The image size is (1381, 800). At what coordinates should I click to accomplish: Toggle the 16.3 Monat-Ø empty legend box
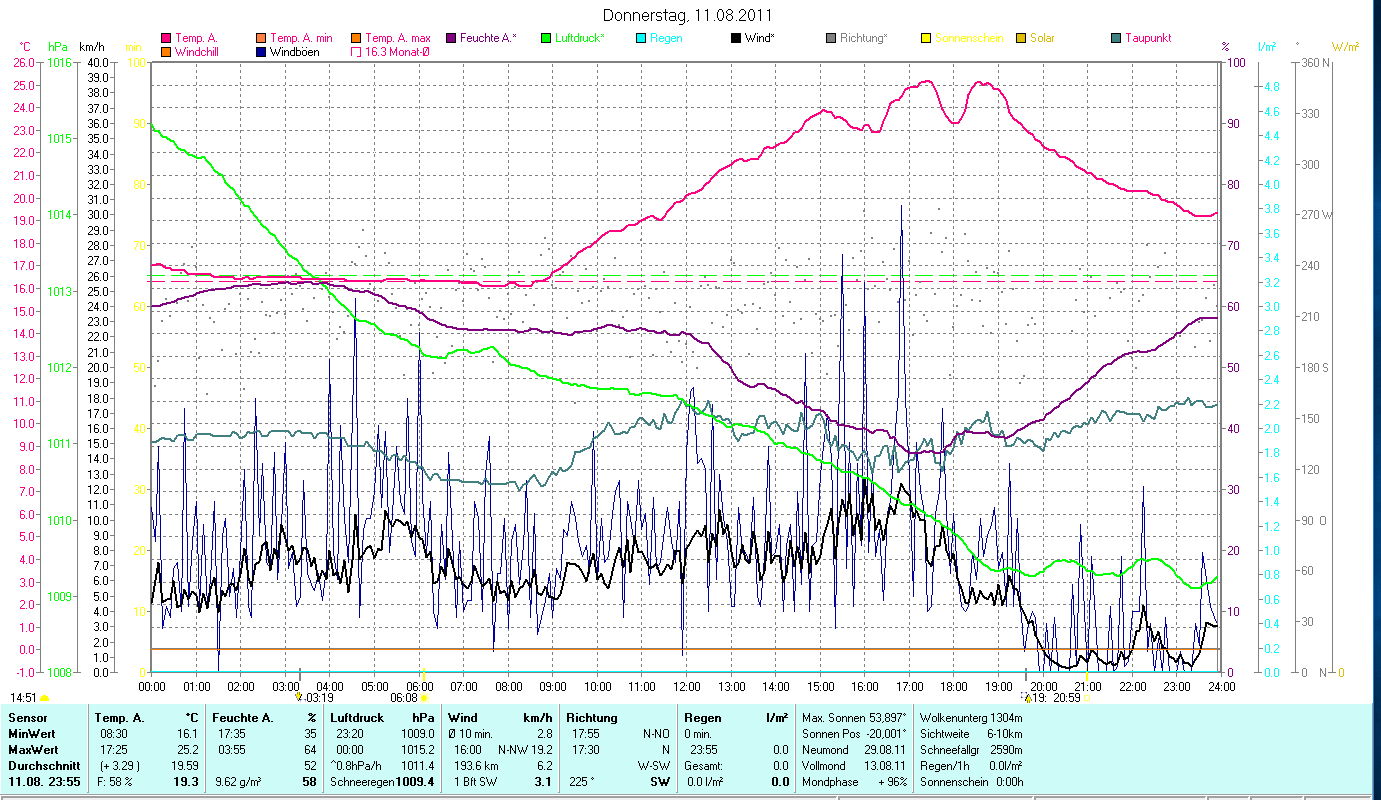tap(356, 51)
